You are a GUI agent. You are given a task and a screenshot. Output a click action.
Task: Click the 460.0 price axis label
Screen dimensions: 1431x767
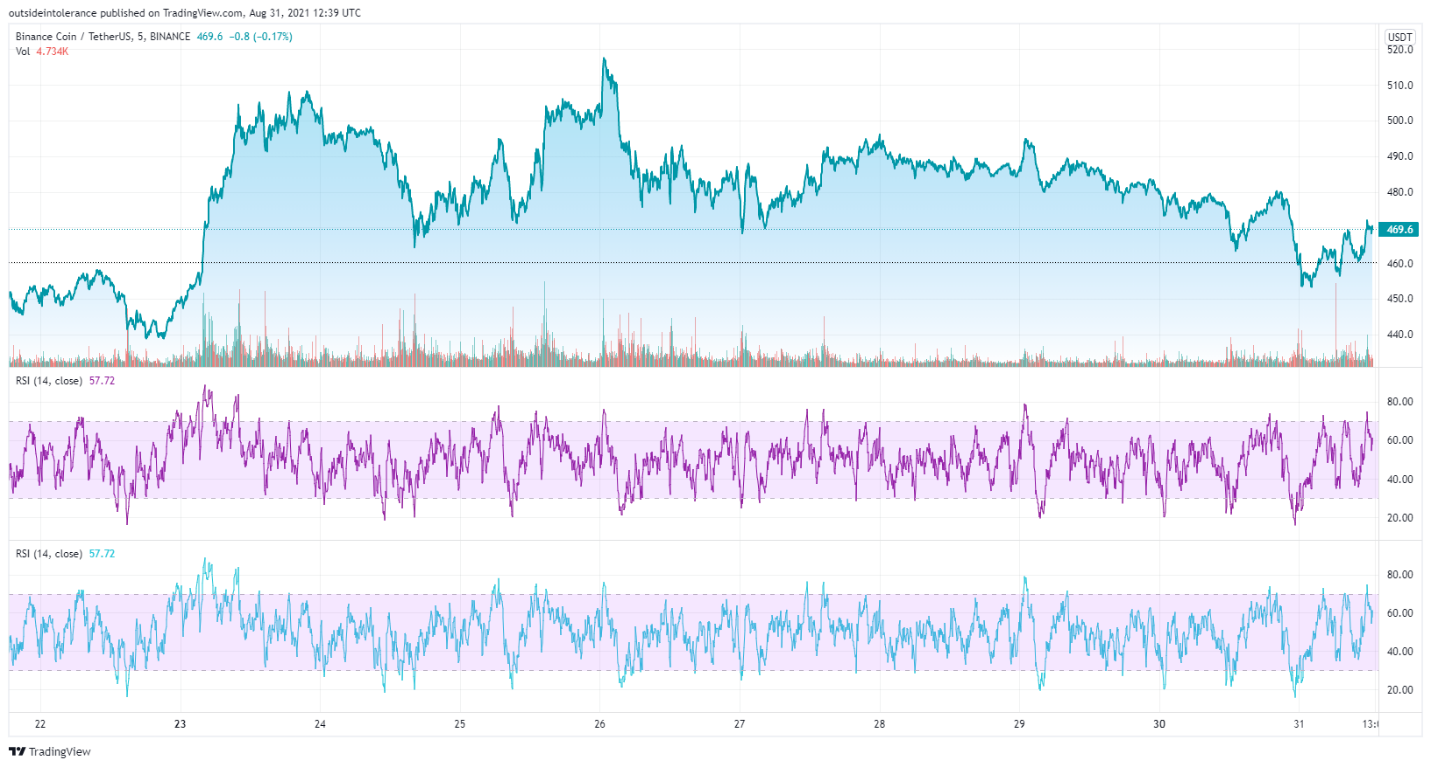pos(1399,263)
